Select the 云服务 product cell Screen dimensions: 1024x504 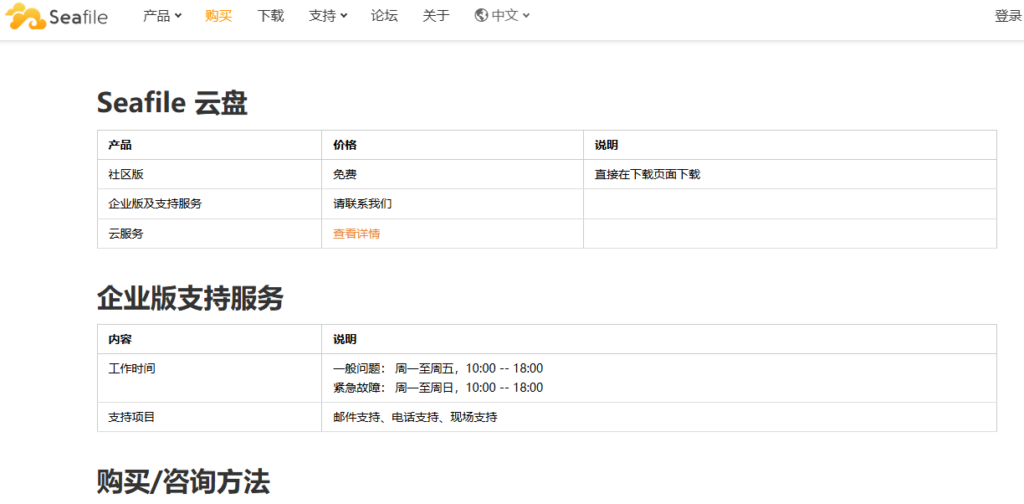tap(210, 234)
